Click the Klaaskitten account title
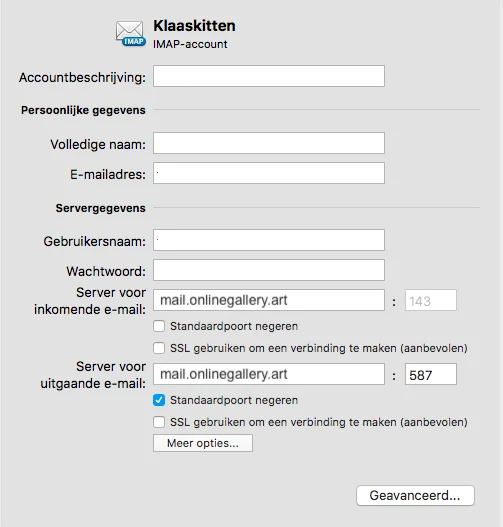The image size is (503, 527). pyautogui.click(x=194, y=26)
